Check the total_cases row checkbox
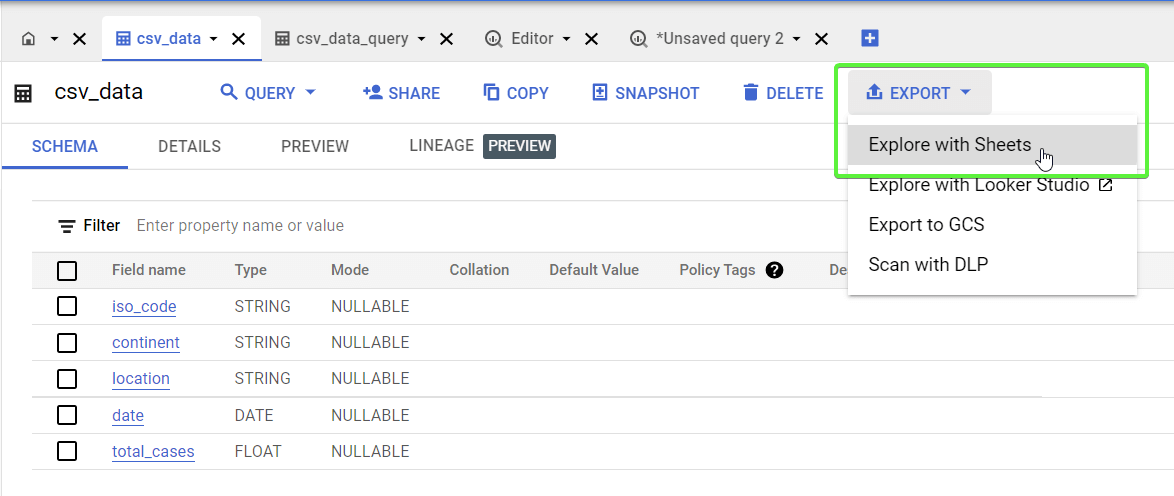 67,451
